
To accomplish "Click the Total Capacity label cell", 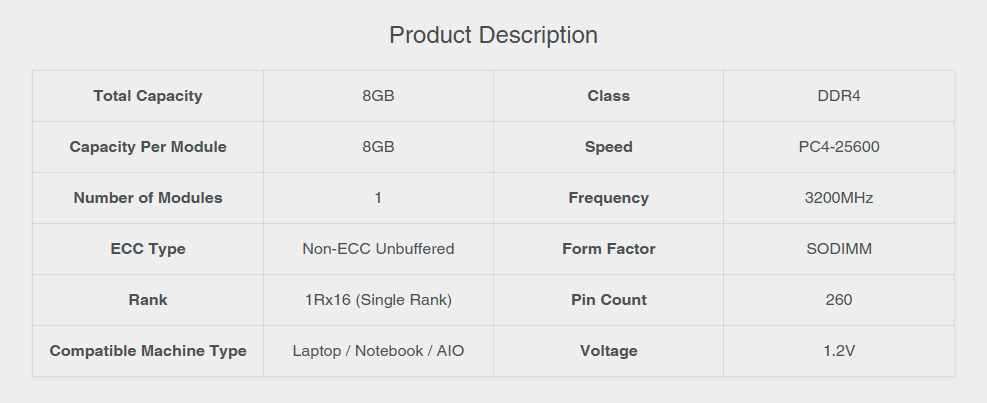I will click(x=148, y=96).
